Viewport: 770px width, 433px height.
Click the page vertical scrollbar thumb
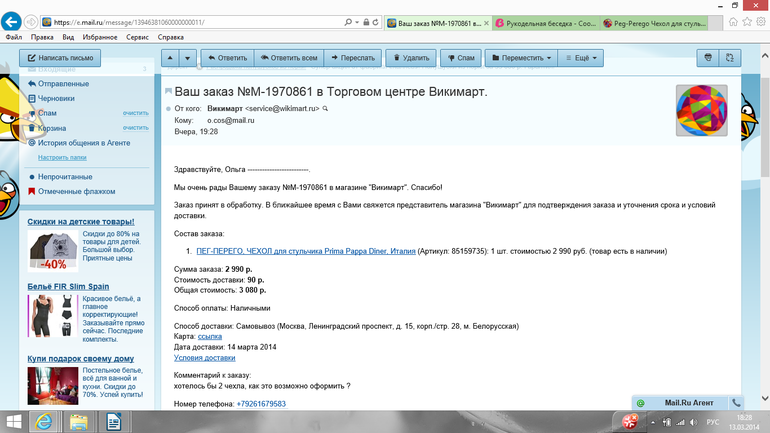click(x=765, y=127)
